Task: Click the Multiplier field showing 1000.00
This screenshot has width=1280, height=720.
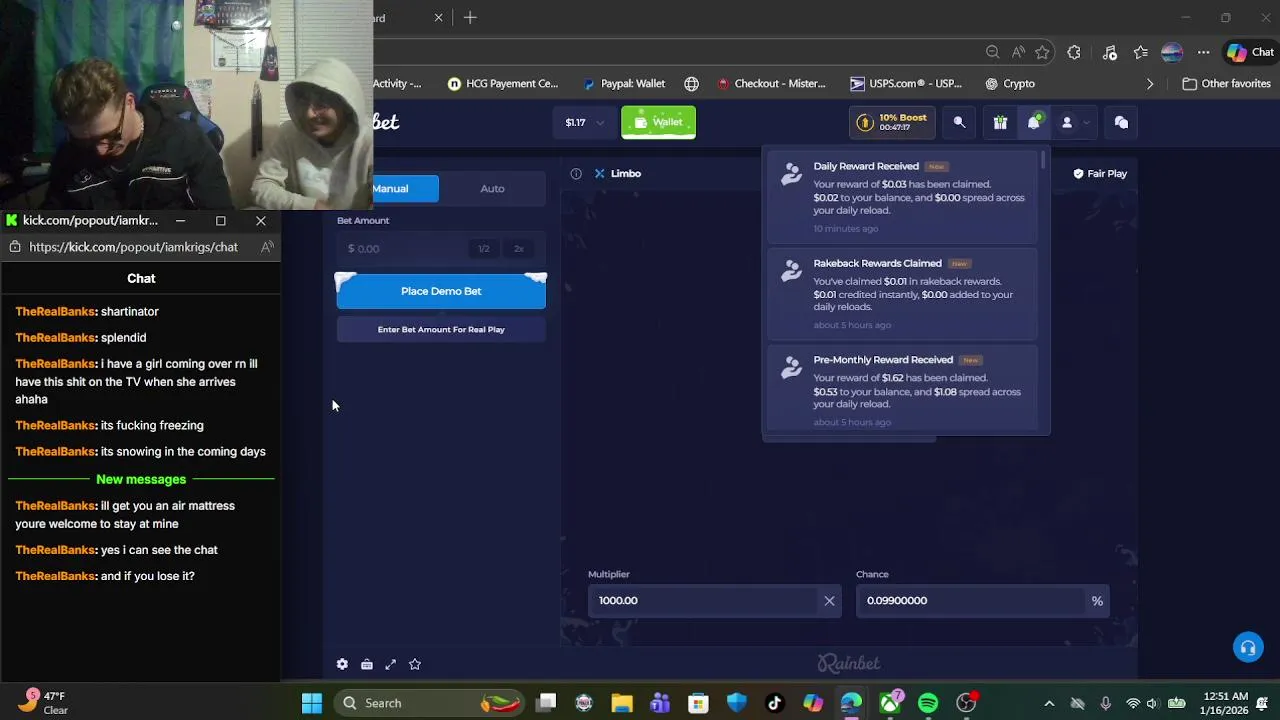Action: [703, 600]
